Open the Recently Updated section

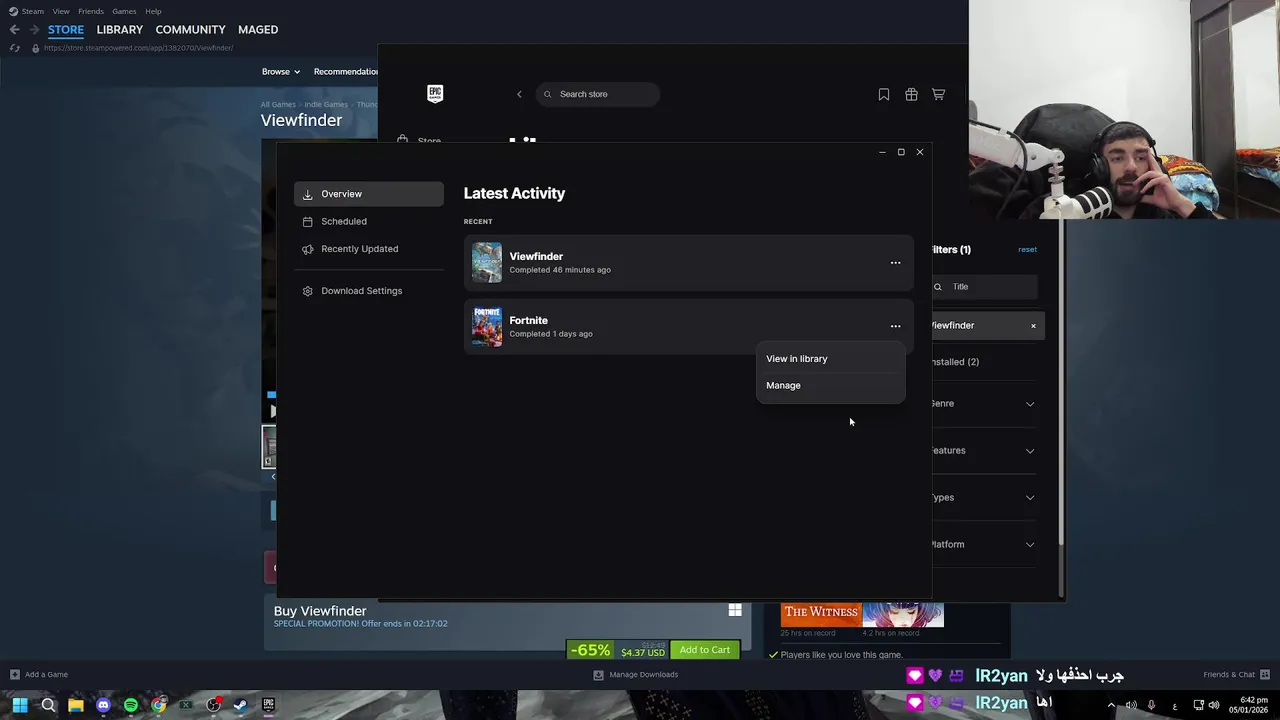coord(368,249)
